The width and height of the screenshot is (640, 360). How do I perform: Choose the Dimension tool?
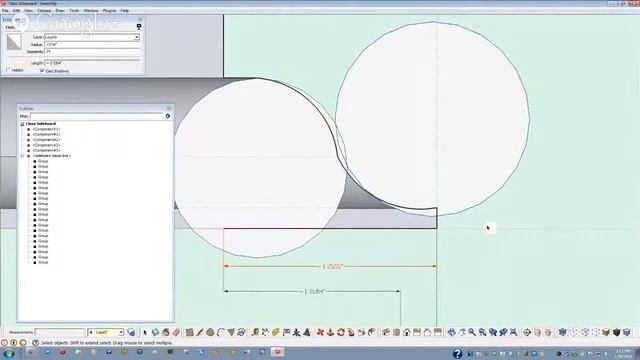[x=265, y=333]
